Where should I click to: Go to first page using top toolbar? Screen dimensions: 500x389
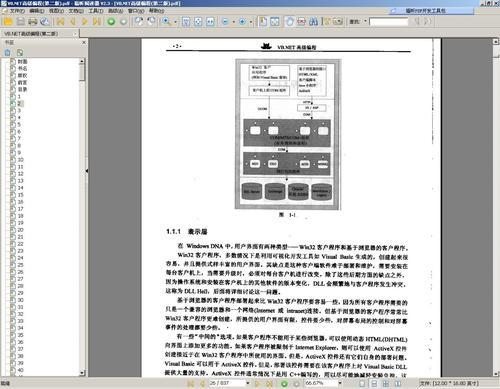tap(60, 22)
